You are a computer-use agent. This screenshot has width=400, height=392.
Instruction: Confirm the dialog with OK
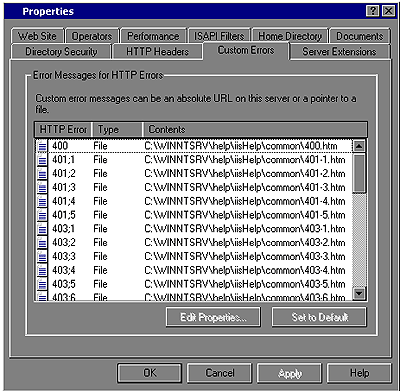point(150,373)
